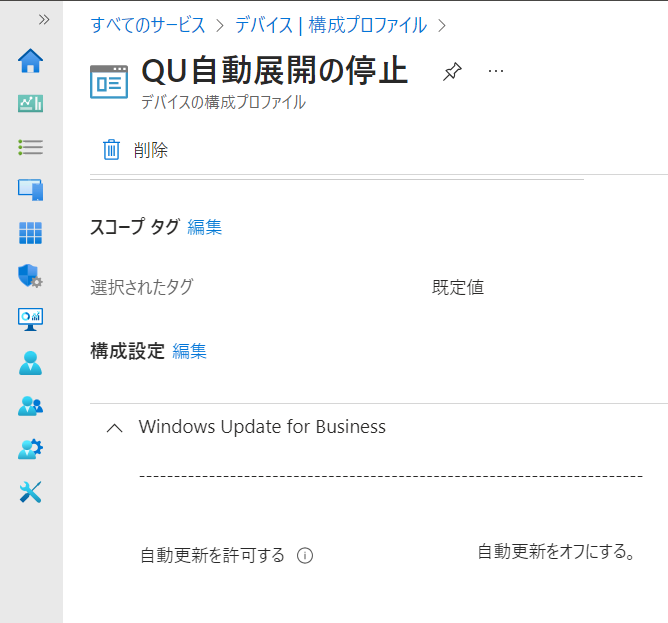The width and height of the screenshot is (668, 623).
Task: Open Groups from the sidebar
Action: [31, 406]
